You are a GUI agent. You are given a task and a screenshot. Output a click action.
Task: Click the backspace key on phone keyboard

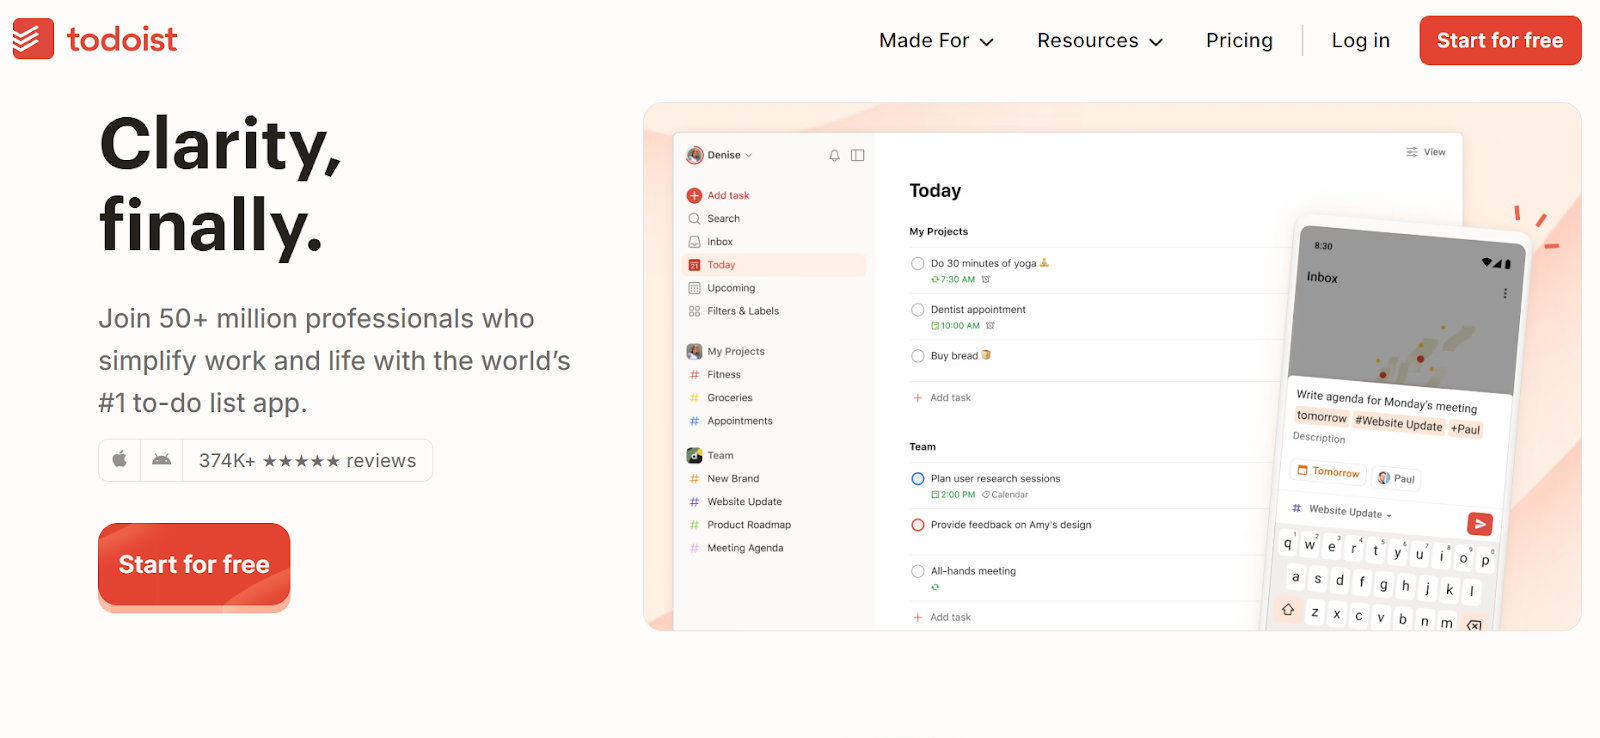tap(1473, 625)
